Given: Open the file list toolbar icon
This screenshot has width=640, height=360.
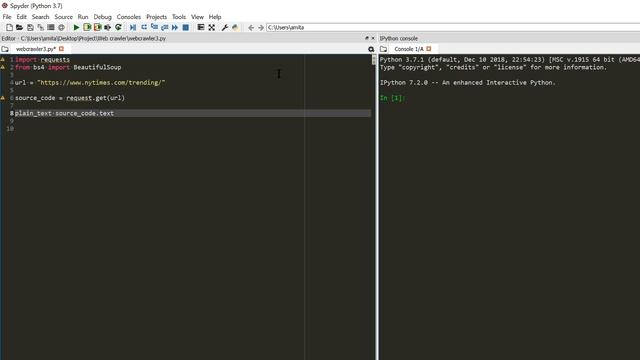Looking at the screenshot, I should tap(51, 27).
